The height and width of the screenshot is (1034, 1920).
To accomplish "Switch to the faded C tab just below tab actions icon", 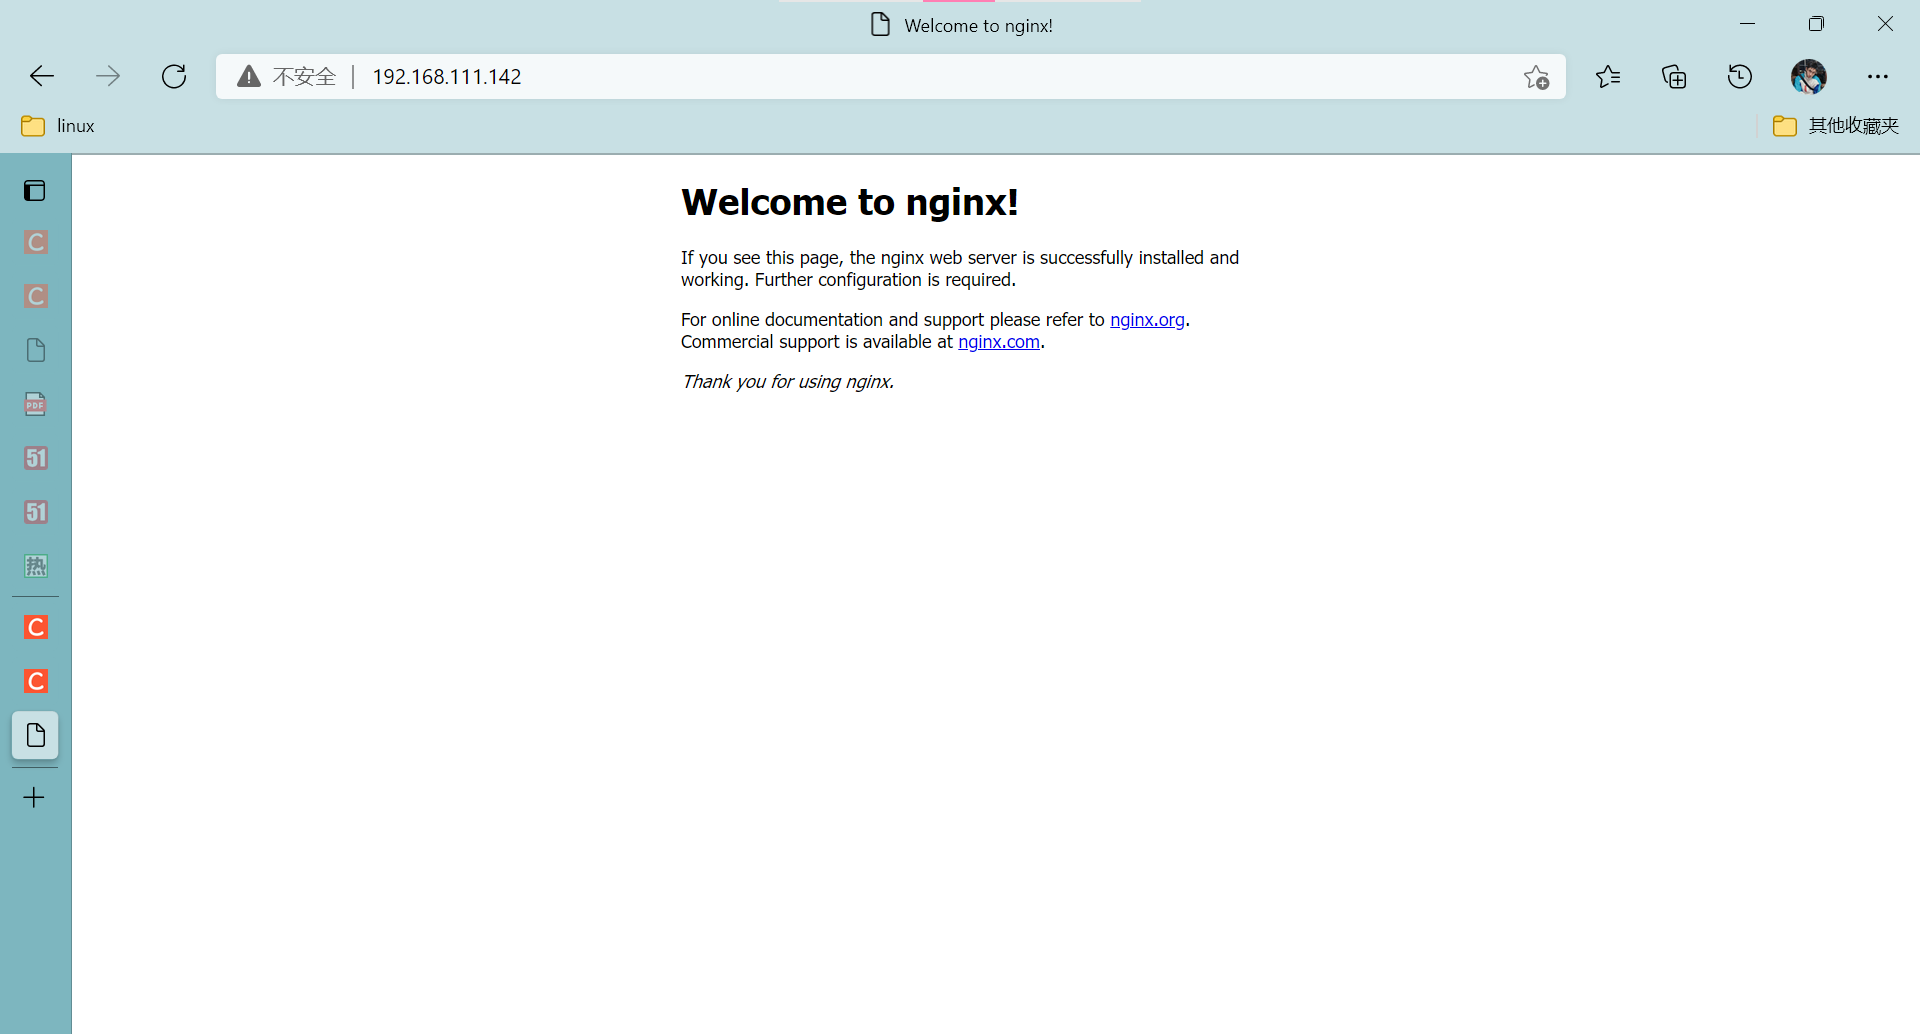I will [35, 242].
